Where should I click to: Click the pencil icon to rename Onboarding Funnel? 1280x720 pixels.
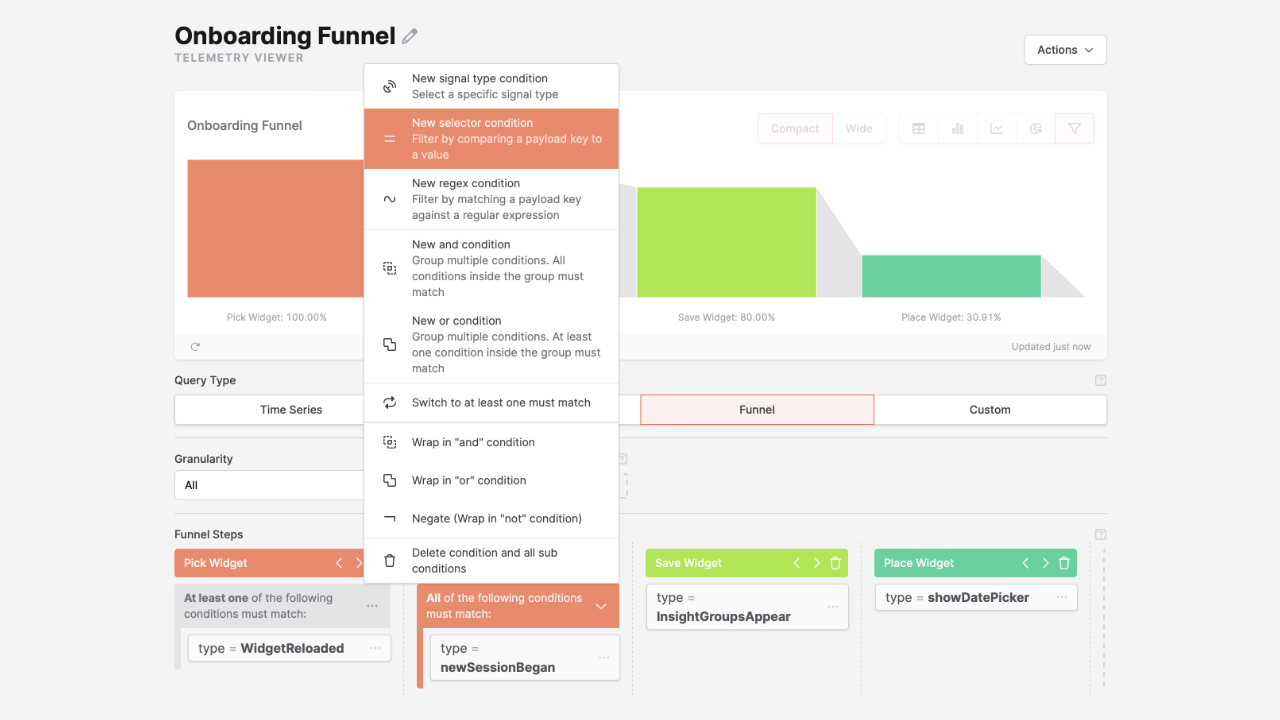tap(409, 36)
